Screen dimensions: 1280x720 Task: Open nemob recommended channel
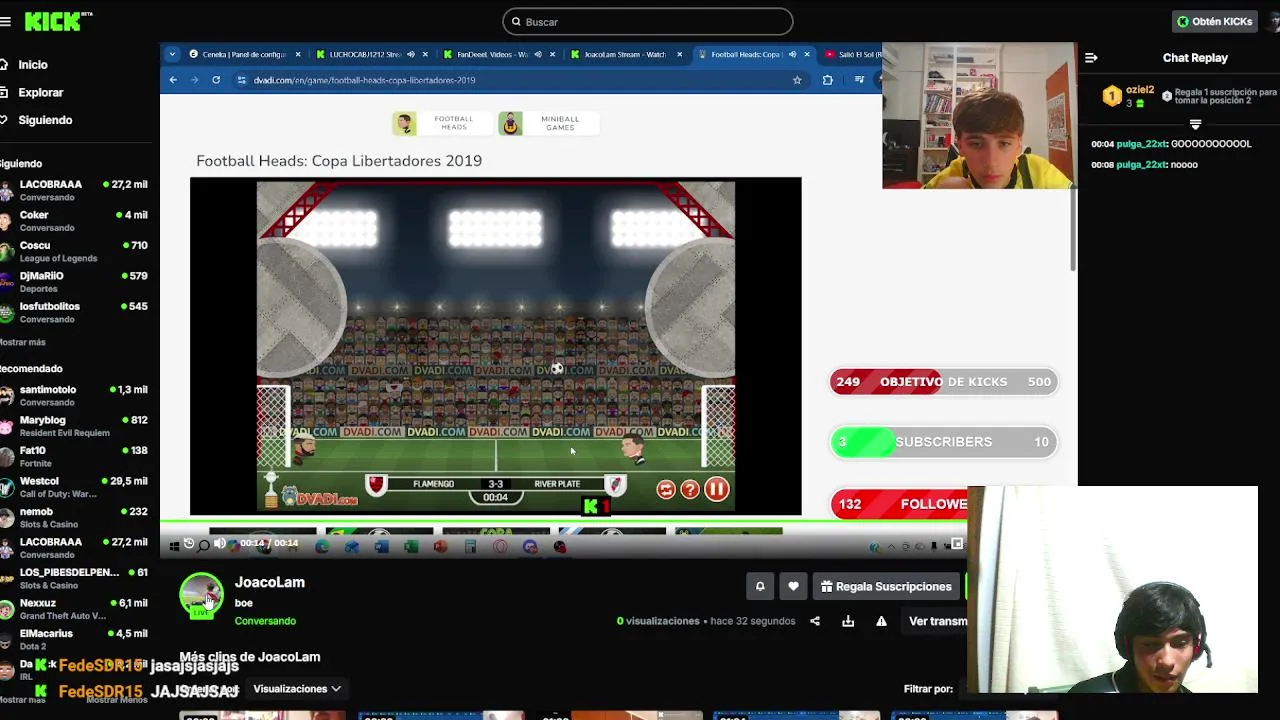(75, 517)
